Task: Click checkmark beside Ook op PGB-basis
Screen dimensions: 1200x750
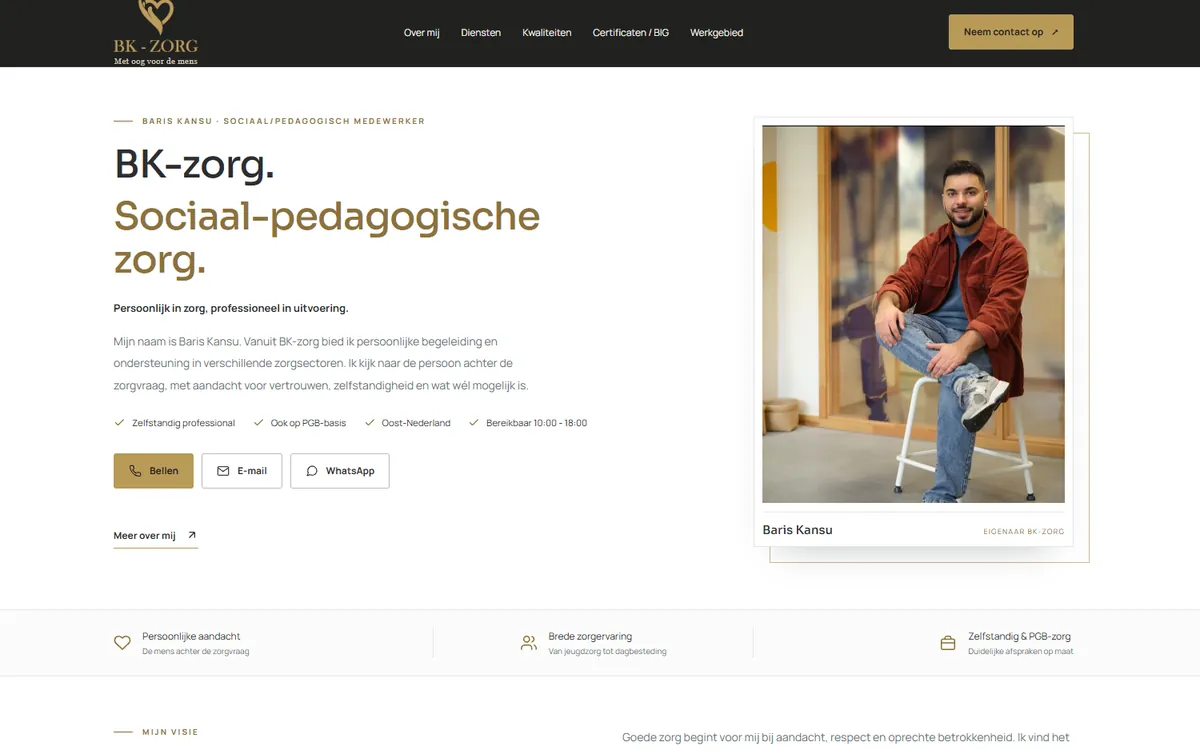Action: coord(259,423)
